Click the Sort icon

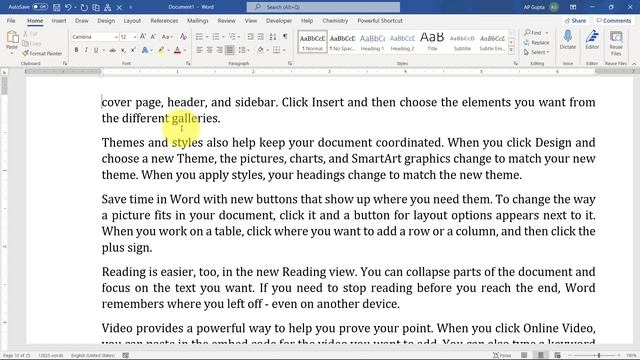[x=273, y=37]
